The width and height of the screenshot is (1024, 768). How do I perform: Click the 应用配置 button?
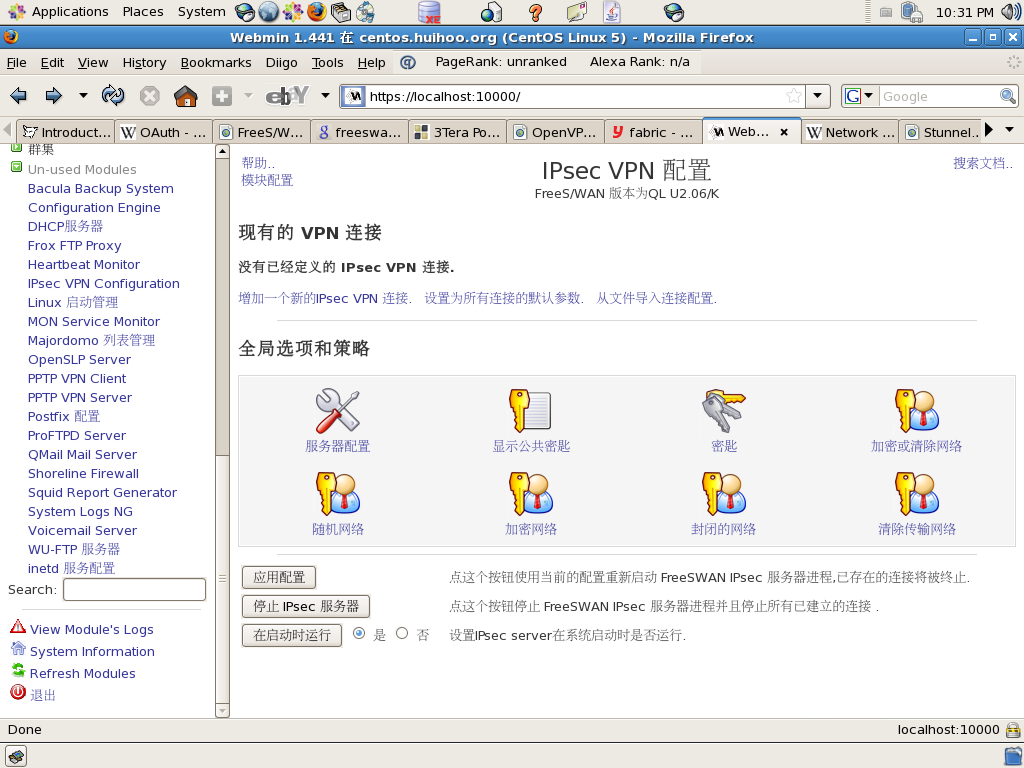279,577
